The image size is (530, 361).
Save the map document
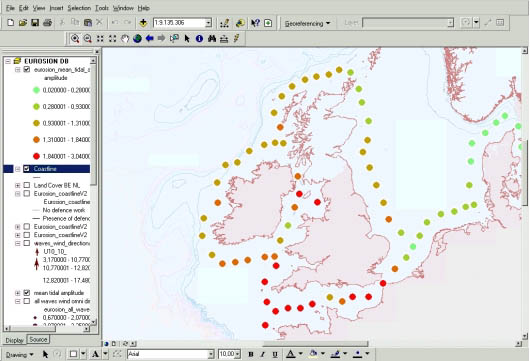35,23
